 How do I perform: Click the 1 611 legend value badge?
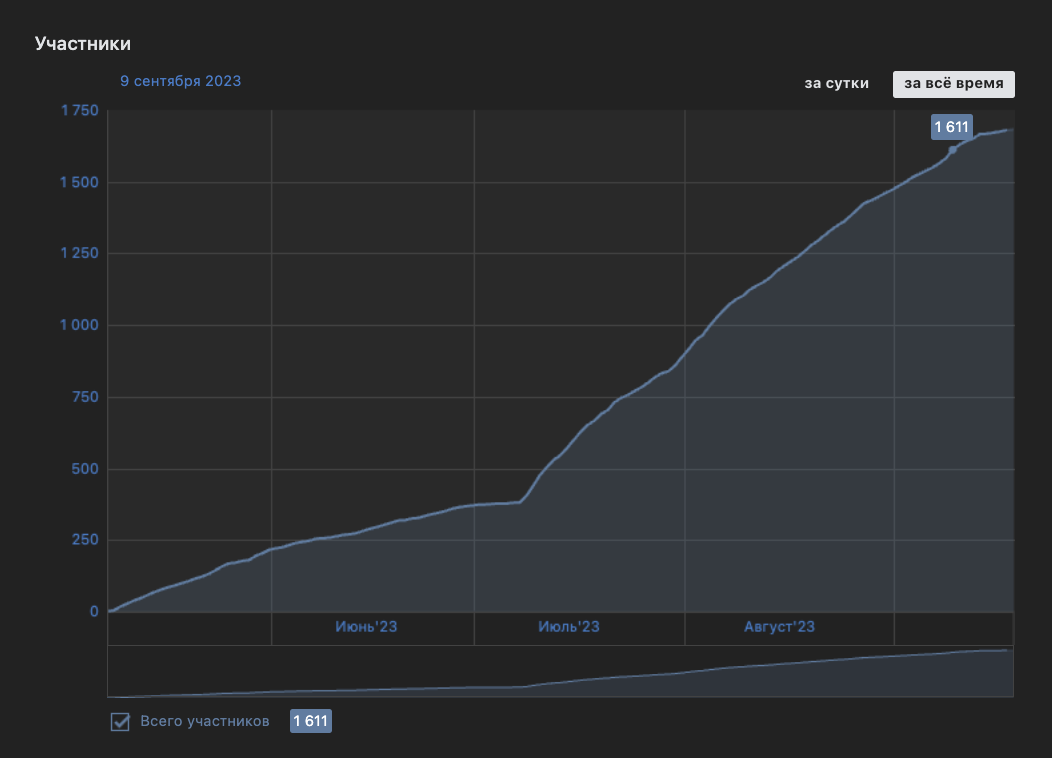(311, 721)
